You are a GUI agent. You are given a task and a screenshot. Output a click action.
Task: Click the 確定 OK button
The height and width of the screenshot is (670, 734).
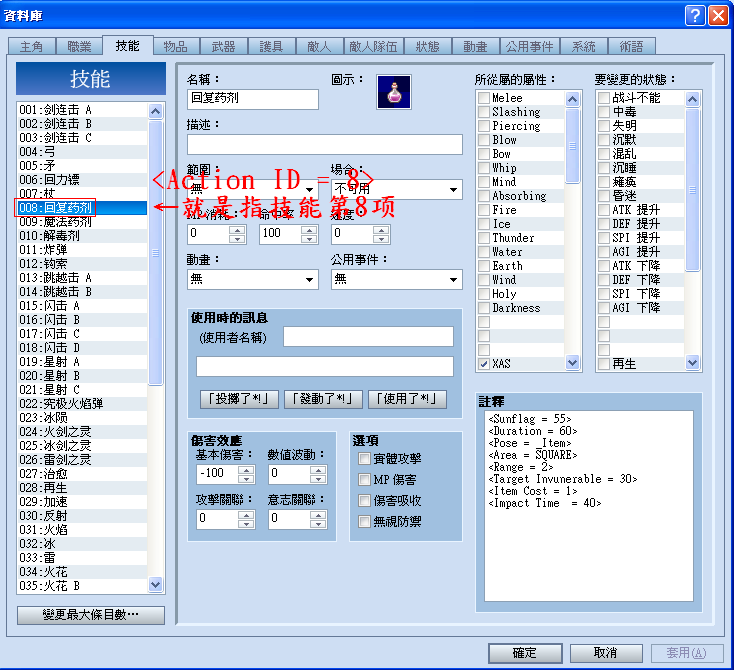[x=525, y=653]
